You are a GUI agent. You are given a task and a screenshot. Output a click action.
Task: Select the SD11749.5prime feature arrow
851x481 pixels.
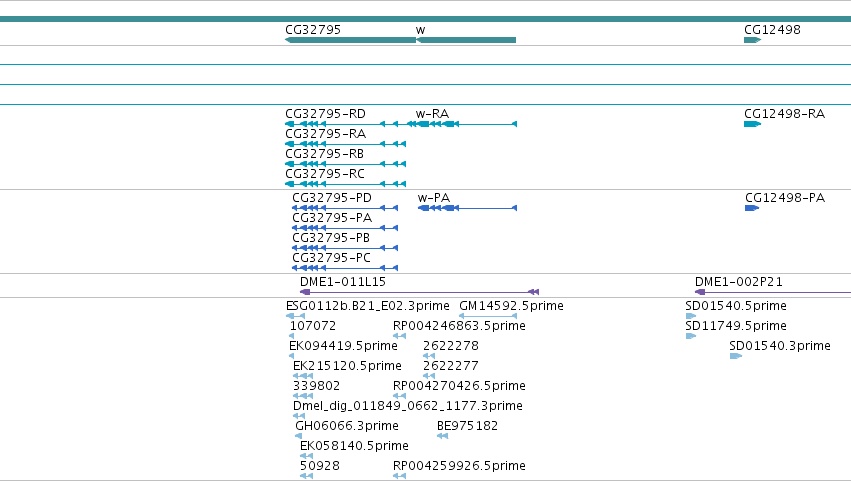691,336
